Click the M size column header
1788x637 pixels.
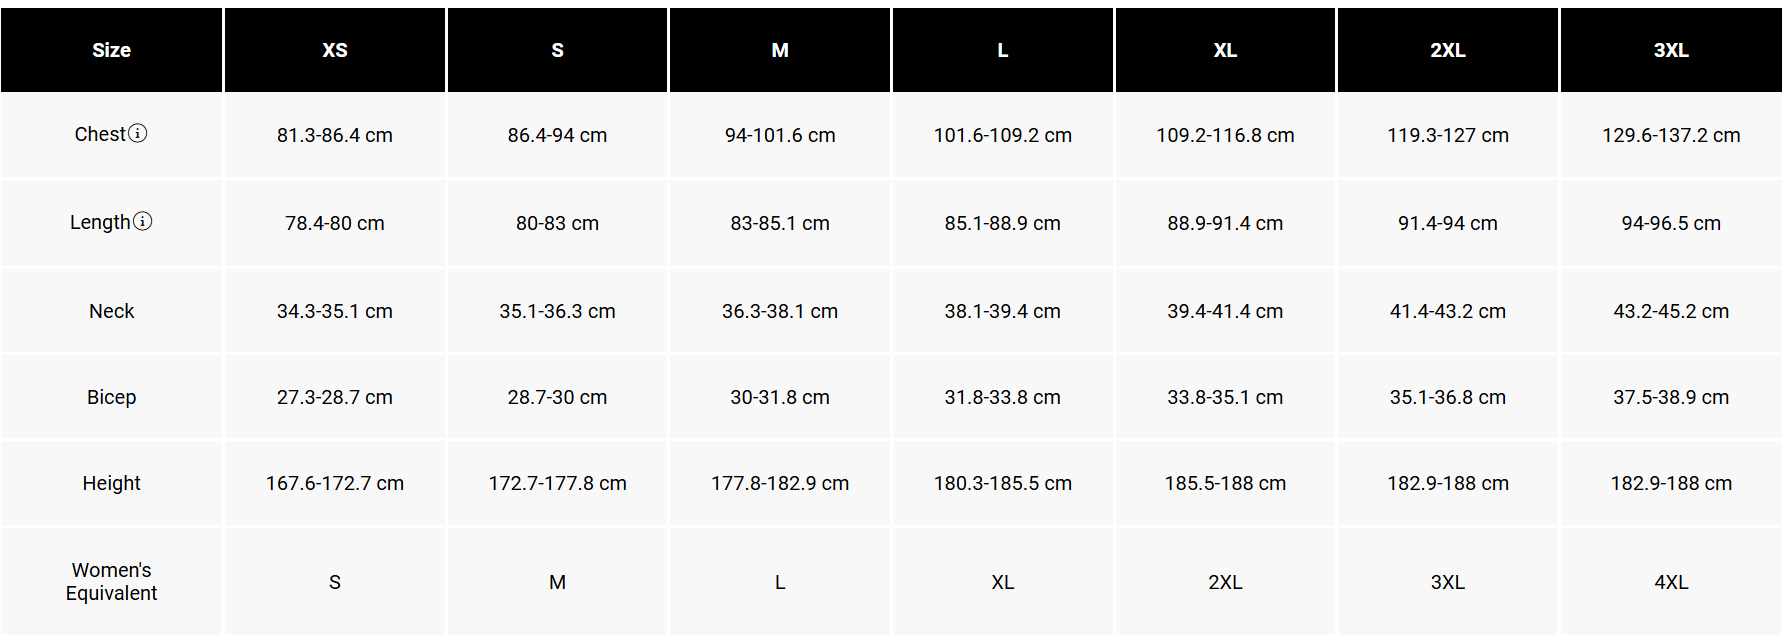(780, 50)
